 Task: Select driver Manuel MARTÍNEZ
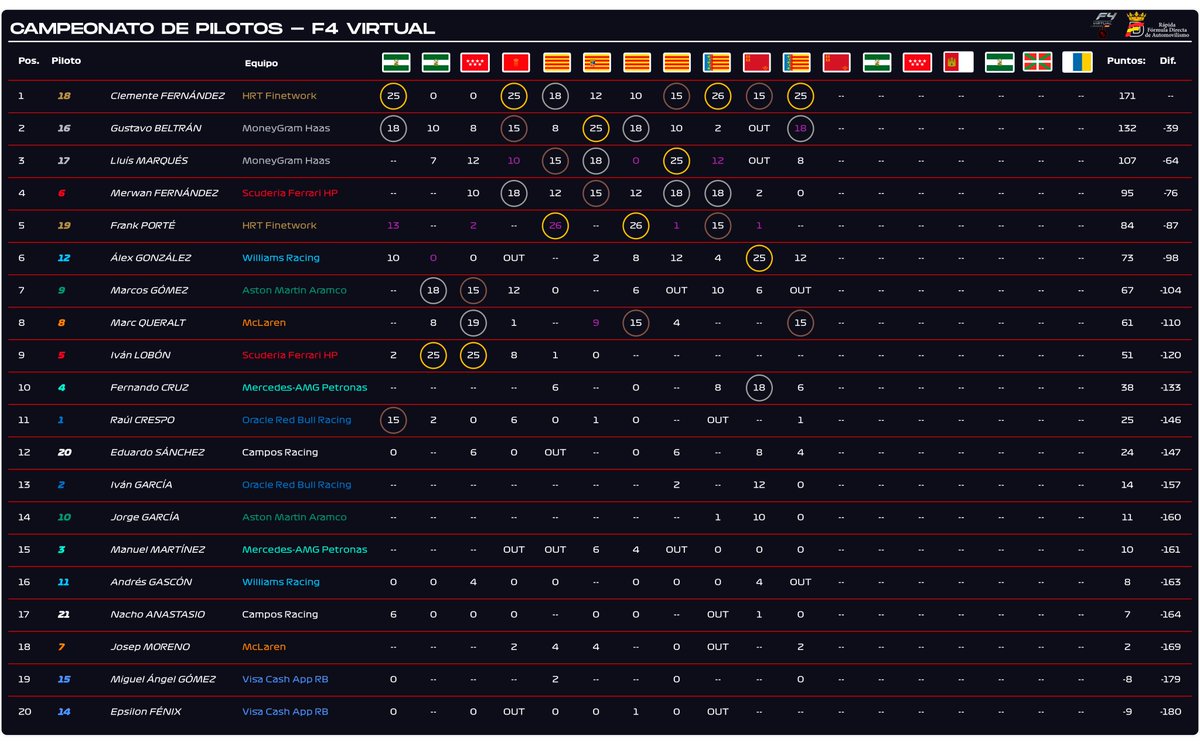click(157, 550)
